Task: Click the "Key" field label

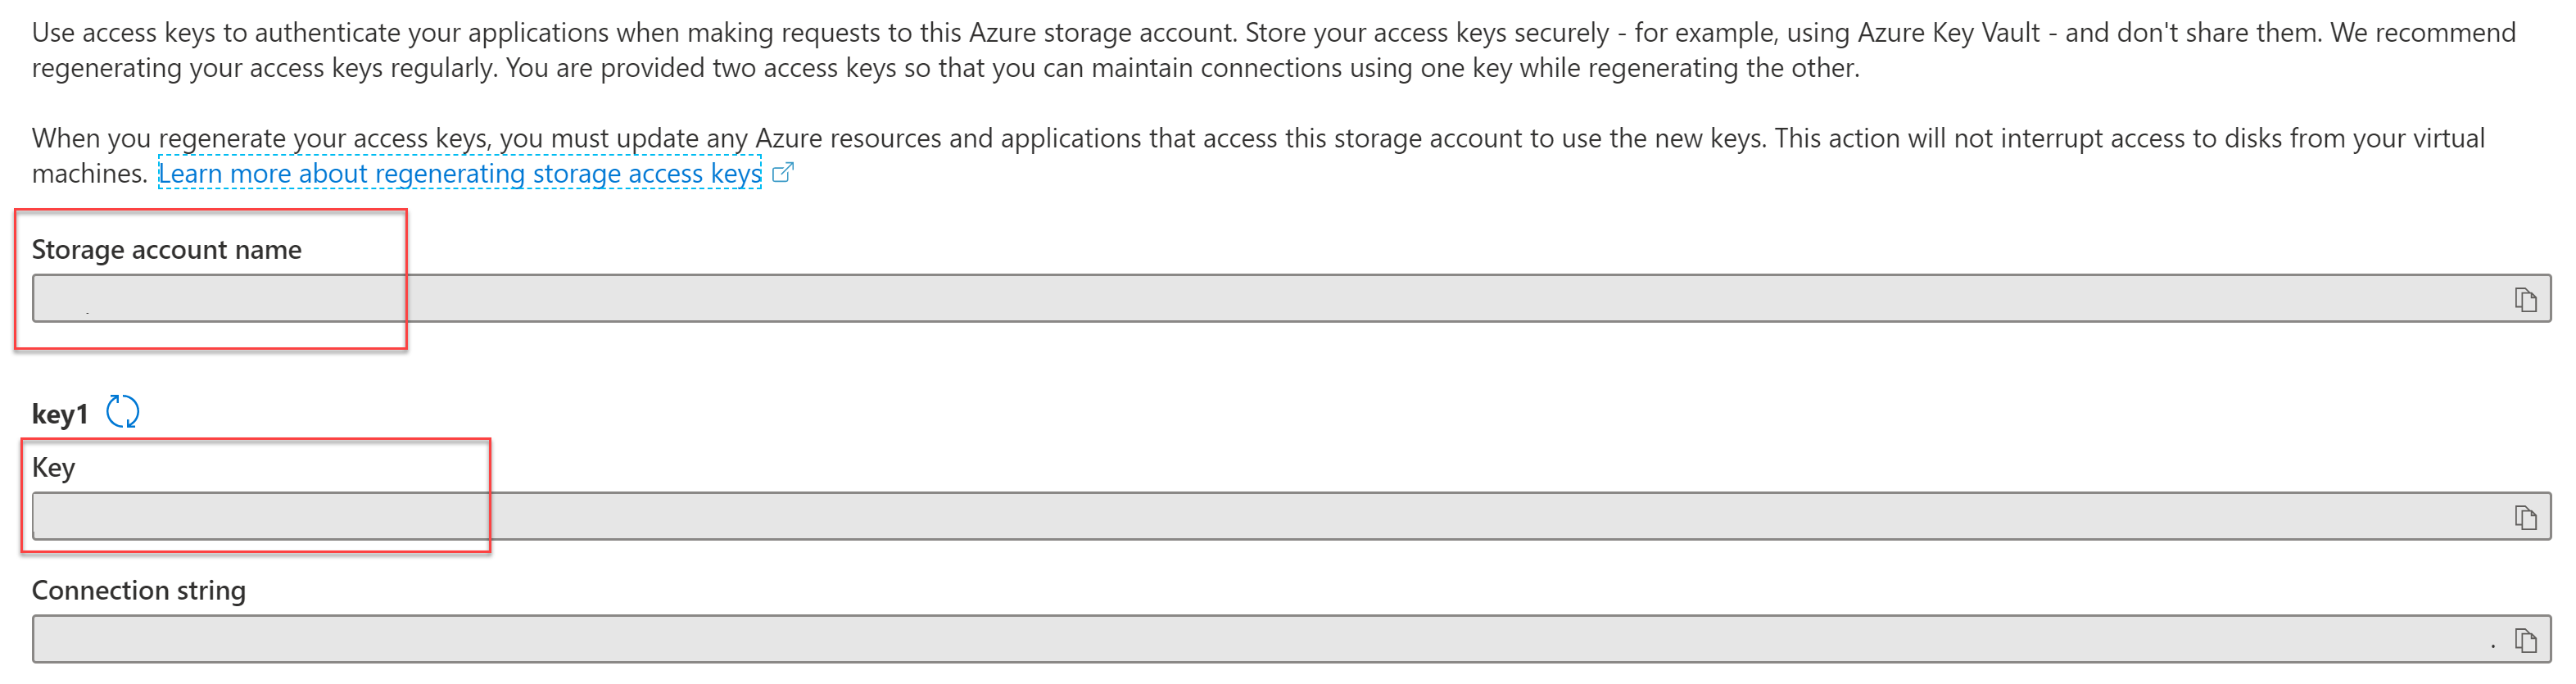Action: (x=53, y=468)
